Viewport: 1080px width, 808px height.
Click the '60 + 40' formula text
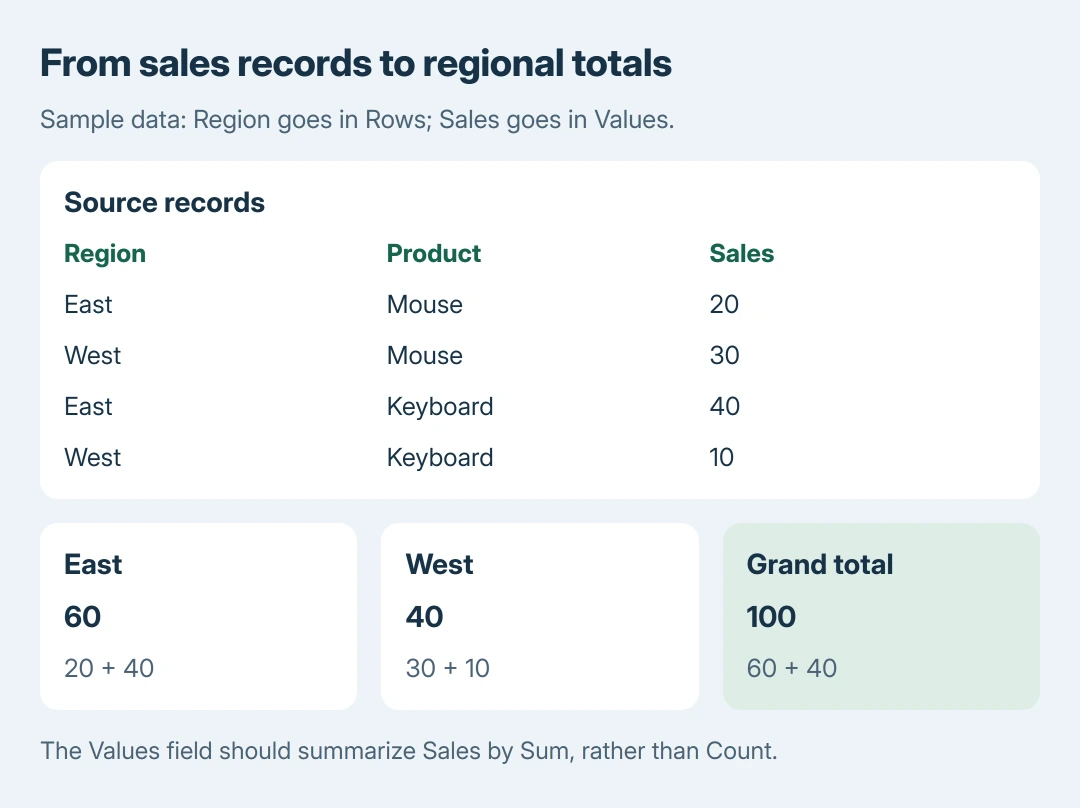click(792, 668)
